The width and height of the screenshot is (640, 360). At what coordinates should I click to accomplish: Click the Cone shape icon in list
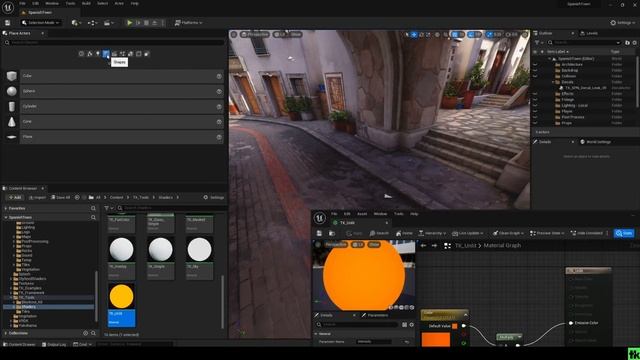[x=11, y=122]
